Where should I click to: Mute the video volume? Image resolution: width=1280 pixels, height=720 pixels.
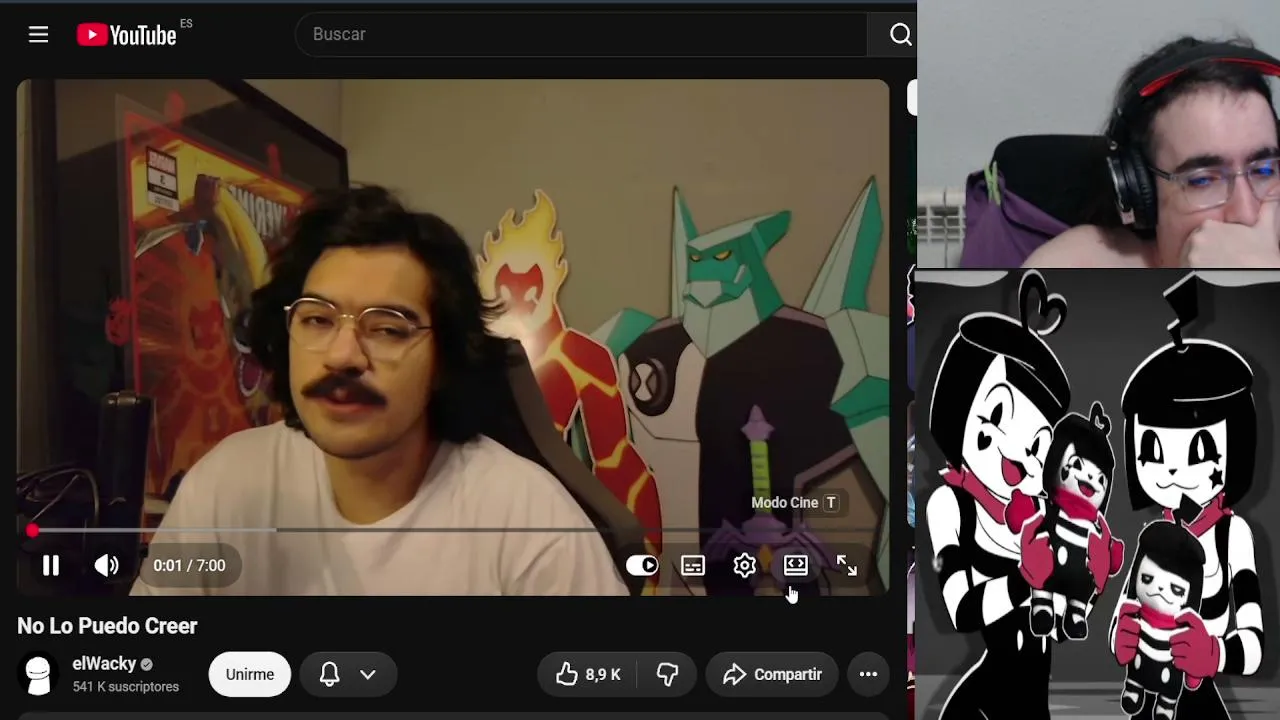click(x=106, y=566)
